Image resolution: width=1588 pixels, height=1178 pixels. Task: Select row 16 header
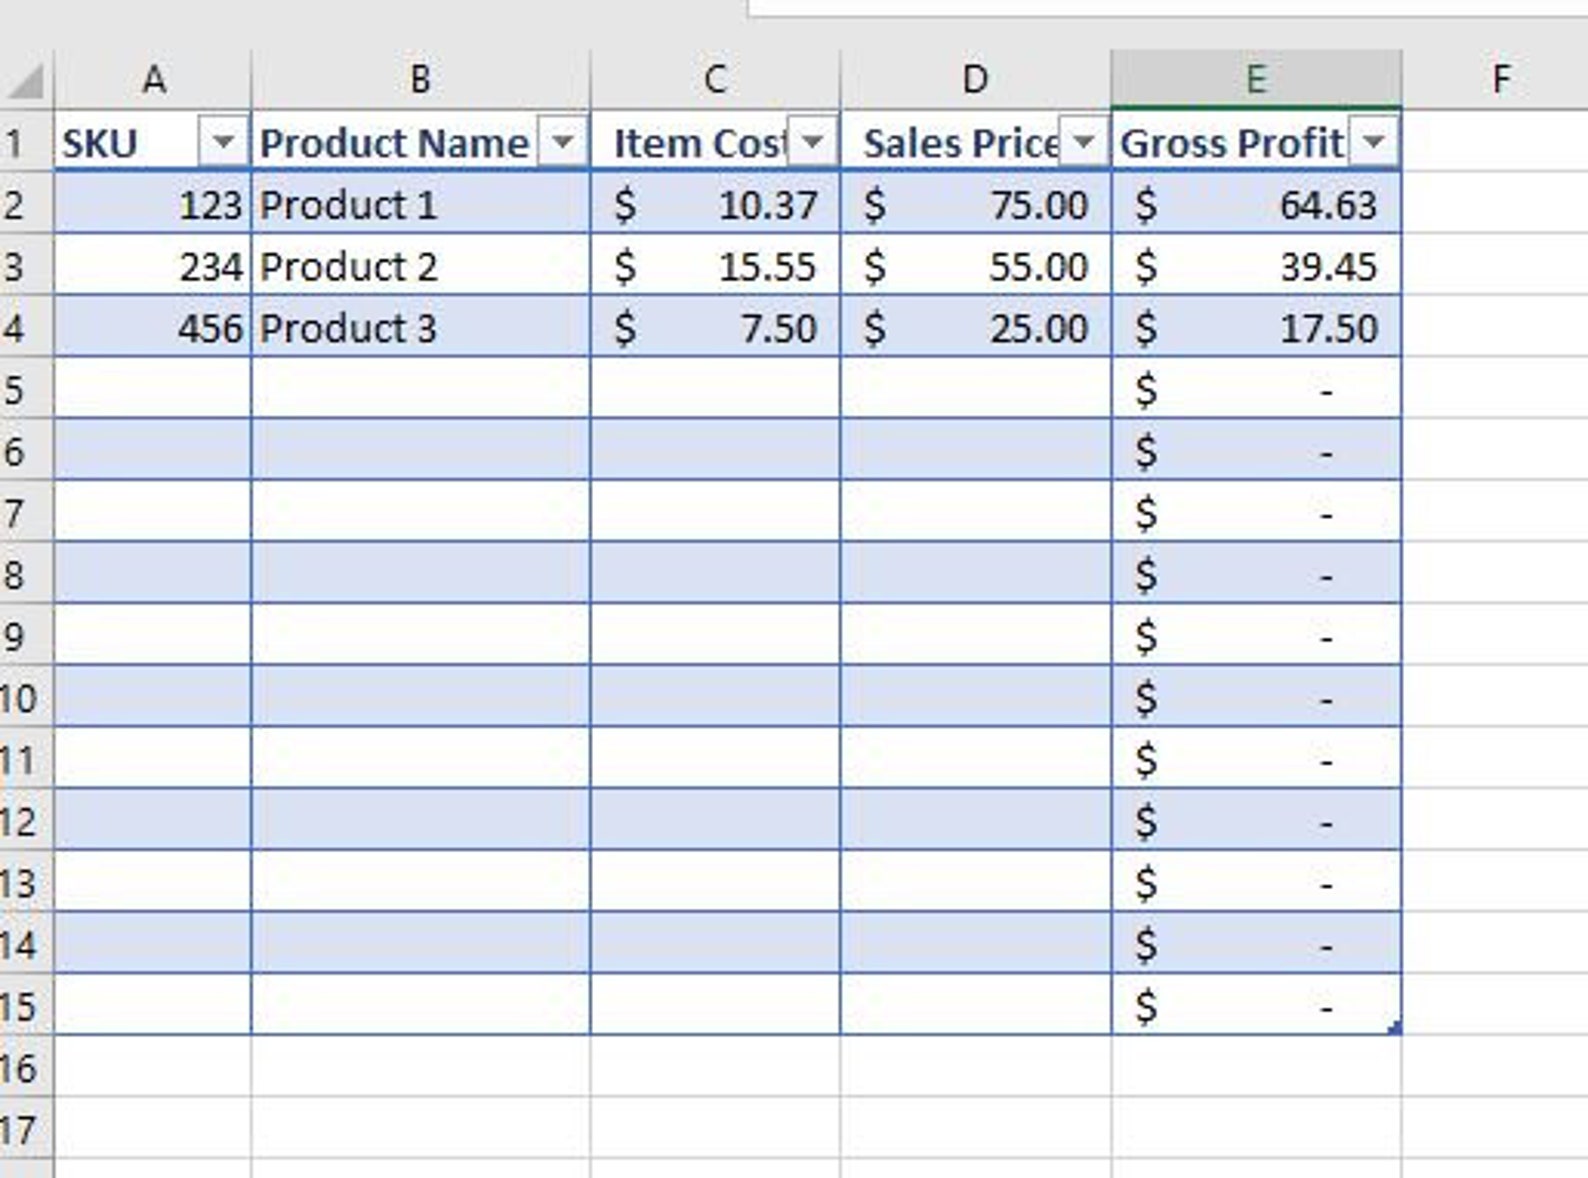26,1068
